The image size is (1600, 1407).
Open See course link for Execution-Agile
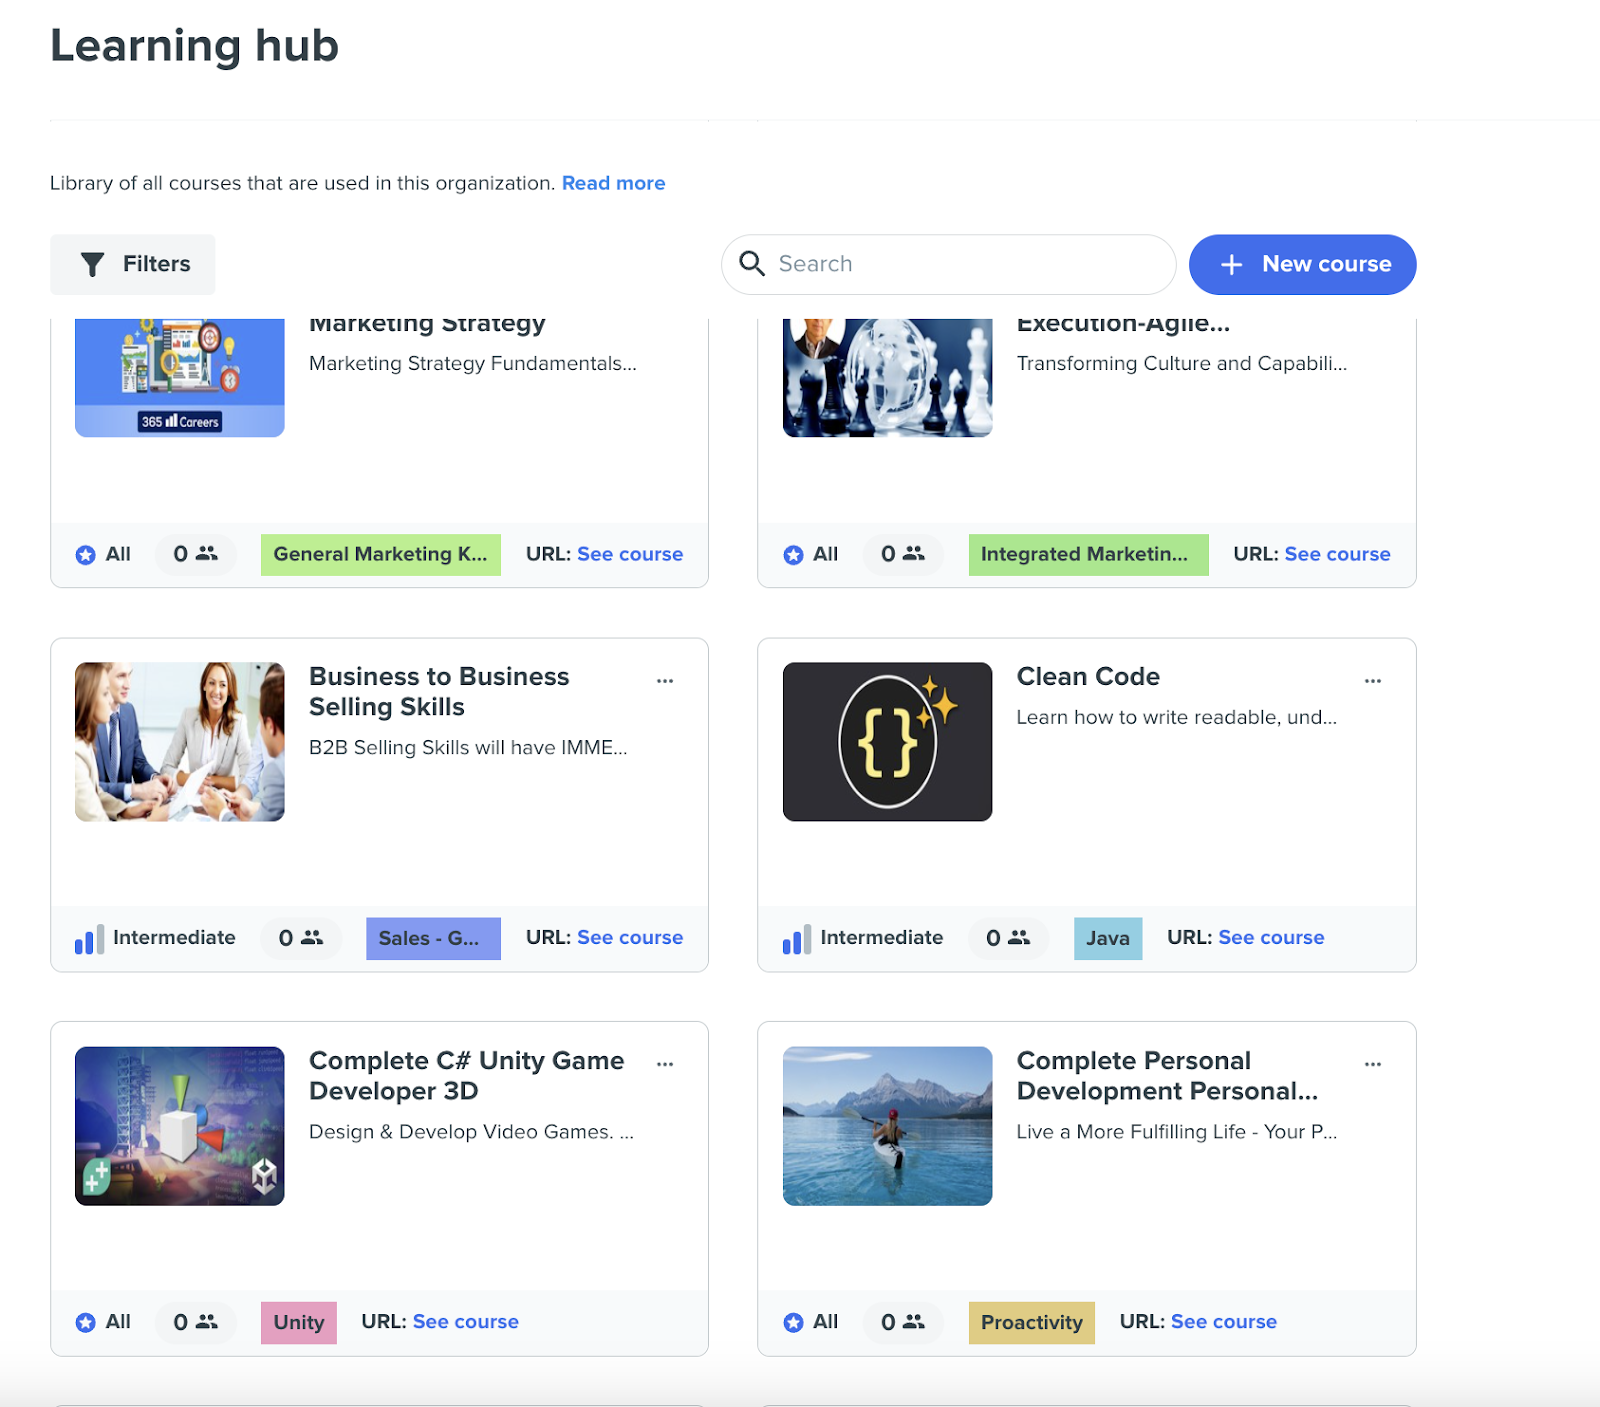click(1337, 554)
